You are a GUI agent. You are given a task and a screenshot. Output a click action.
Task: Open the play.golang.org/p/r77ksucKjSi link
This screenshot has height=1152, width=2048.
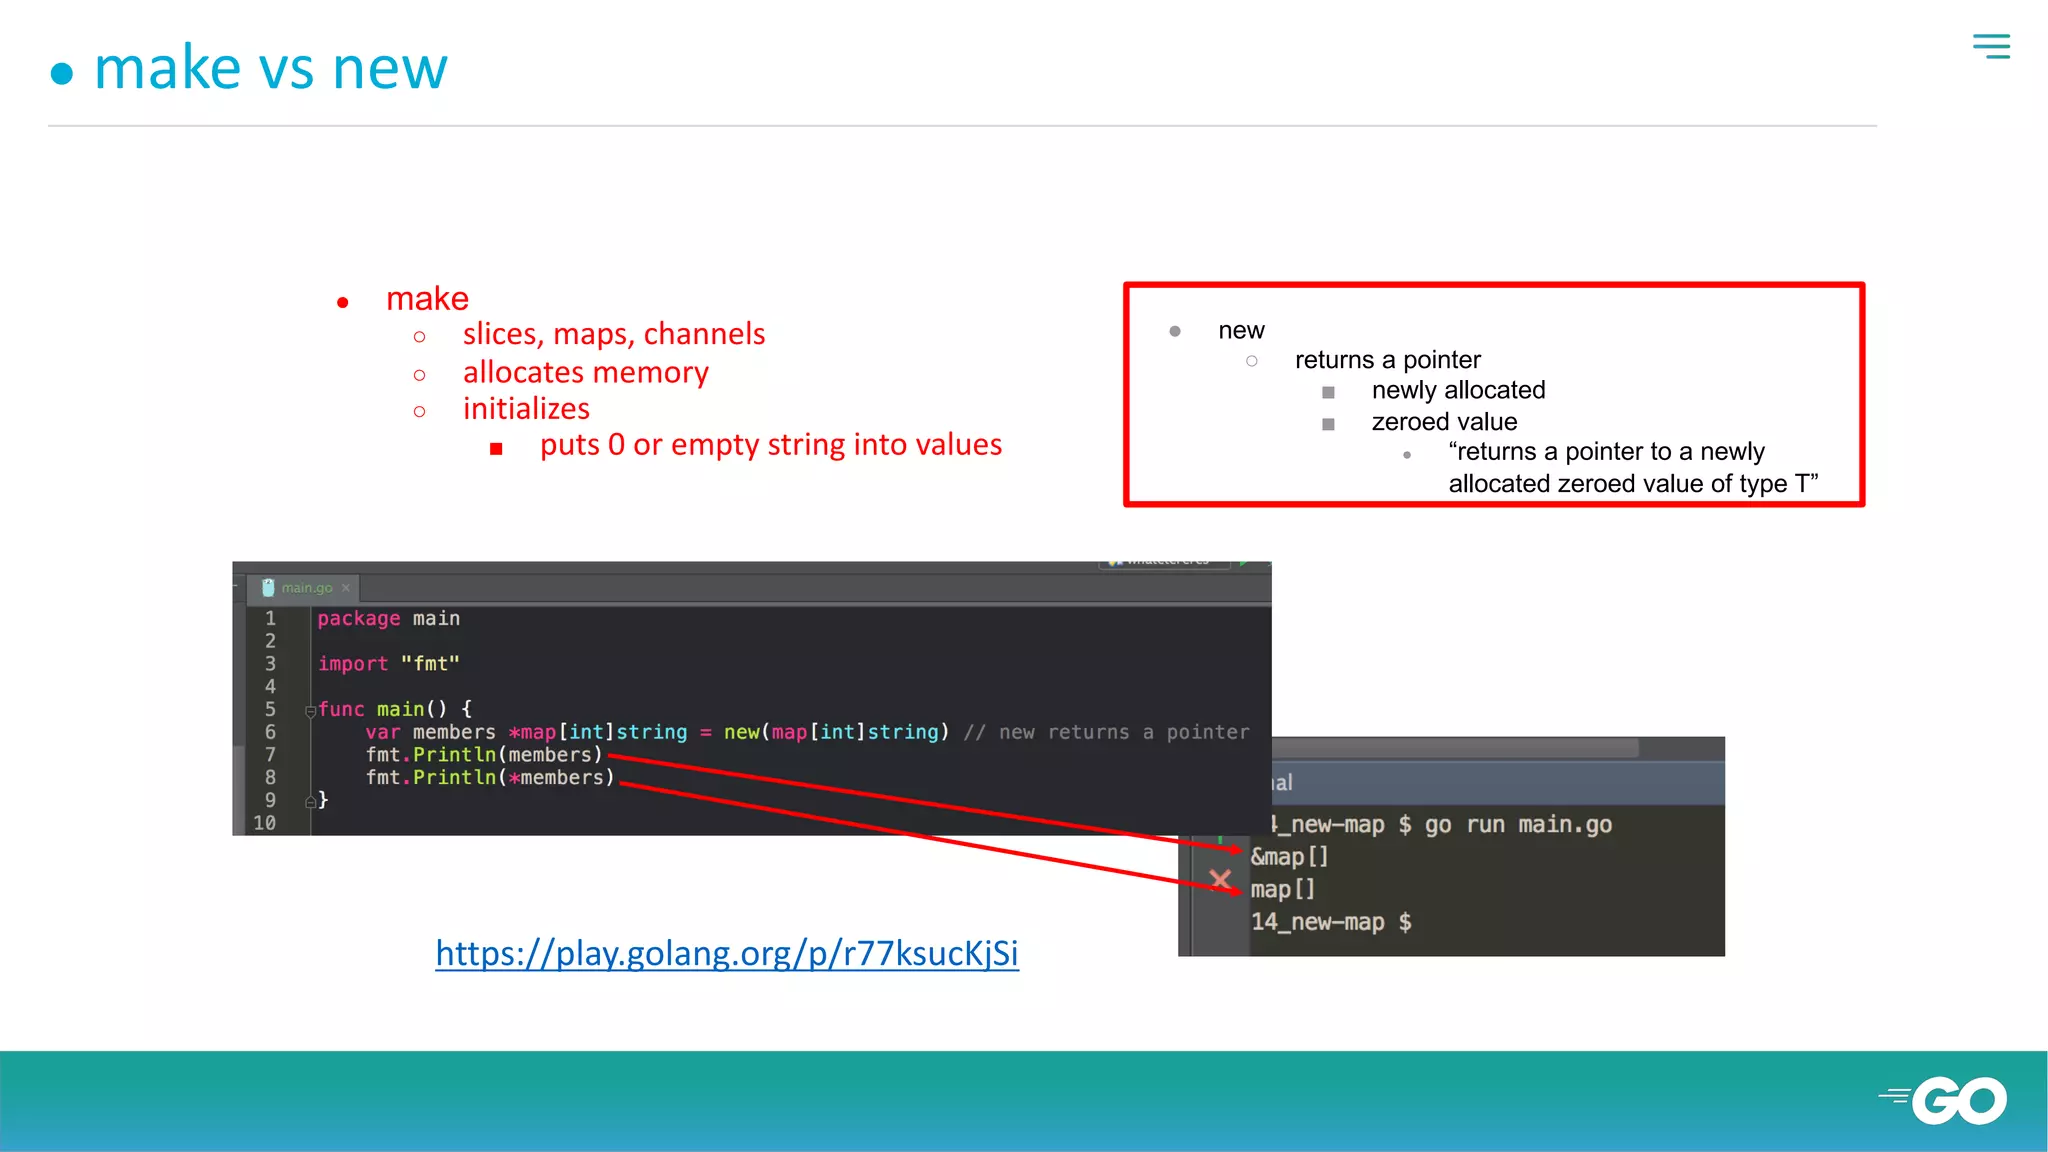coord(727,953)
